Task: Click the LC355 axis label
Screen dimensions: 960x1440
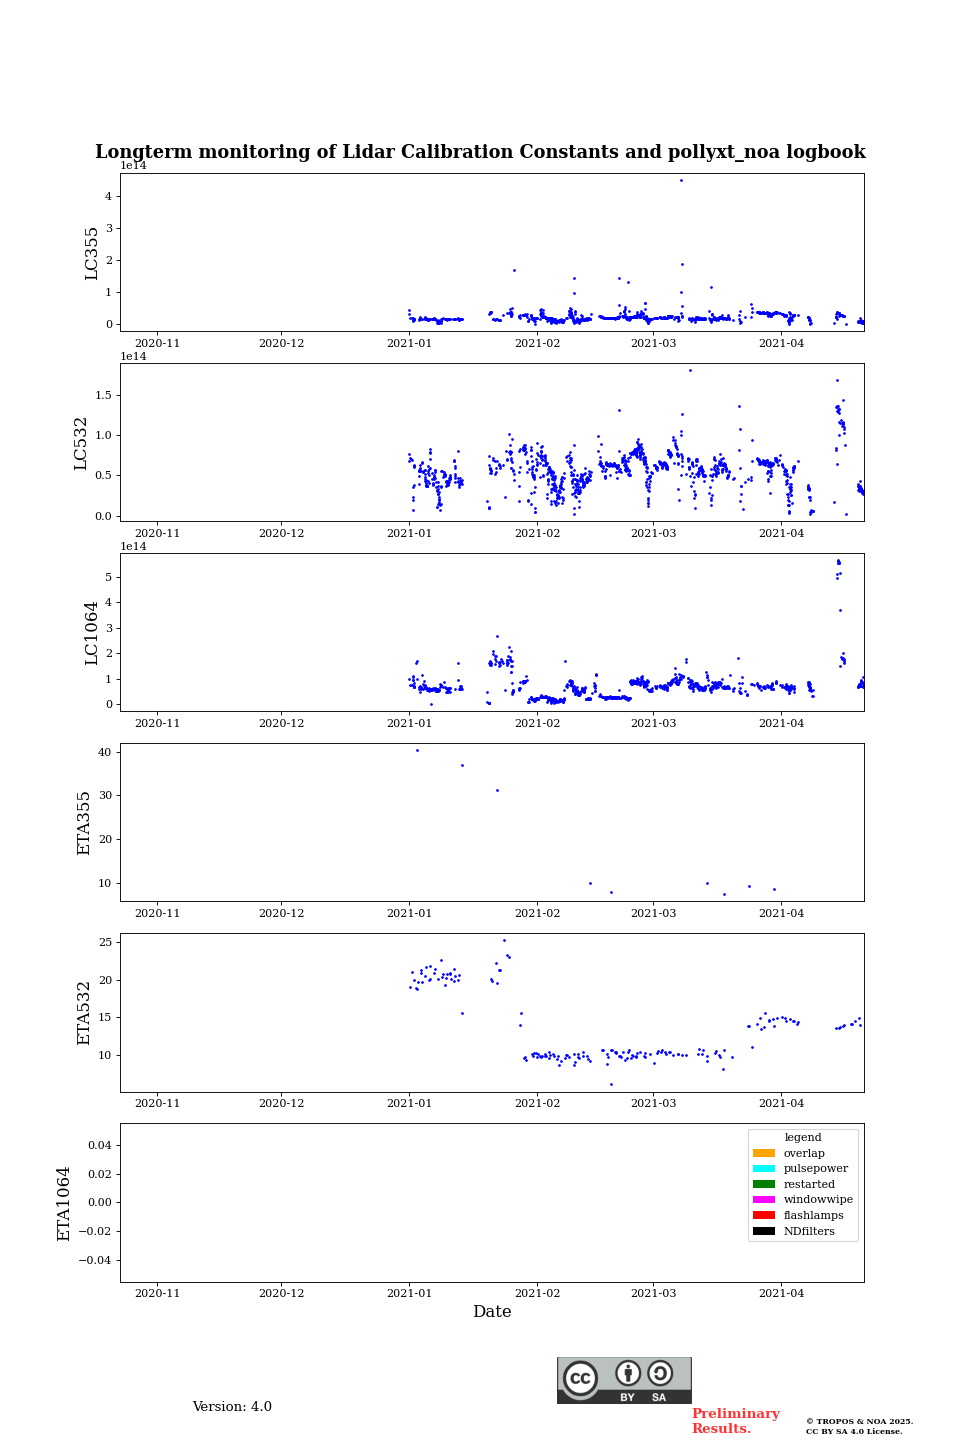Action: (92, 252)
